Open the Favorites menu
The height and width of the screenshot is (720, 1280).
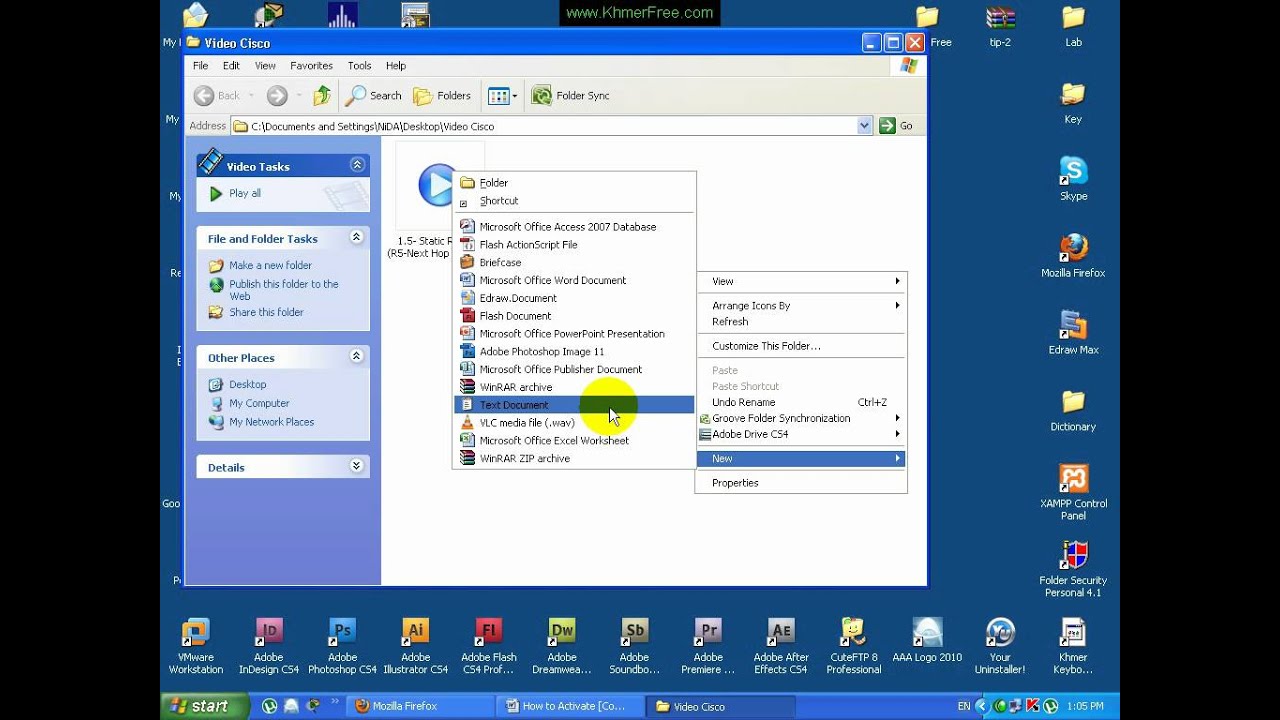(x=311, y=66)
